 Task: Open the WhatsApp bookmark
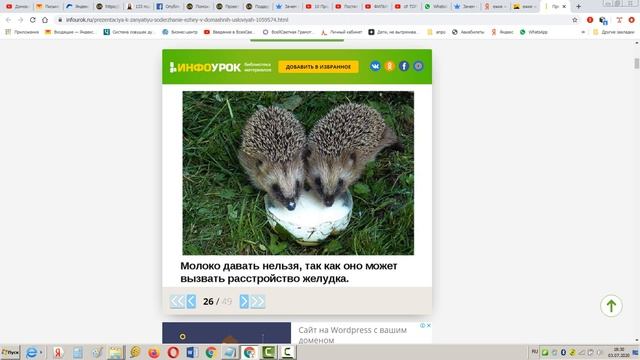click(533, 32)
